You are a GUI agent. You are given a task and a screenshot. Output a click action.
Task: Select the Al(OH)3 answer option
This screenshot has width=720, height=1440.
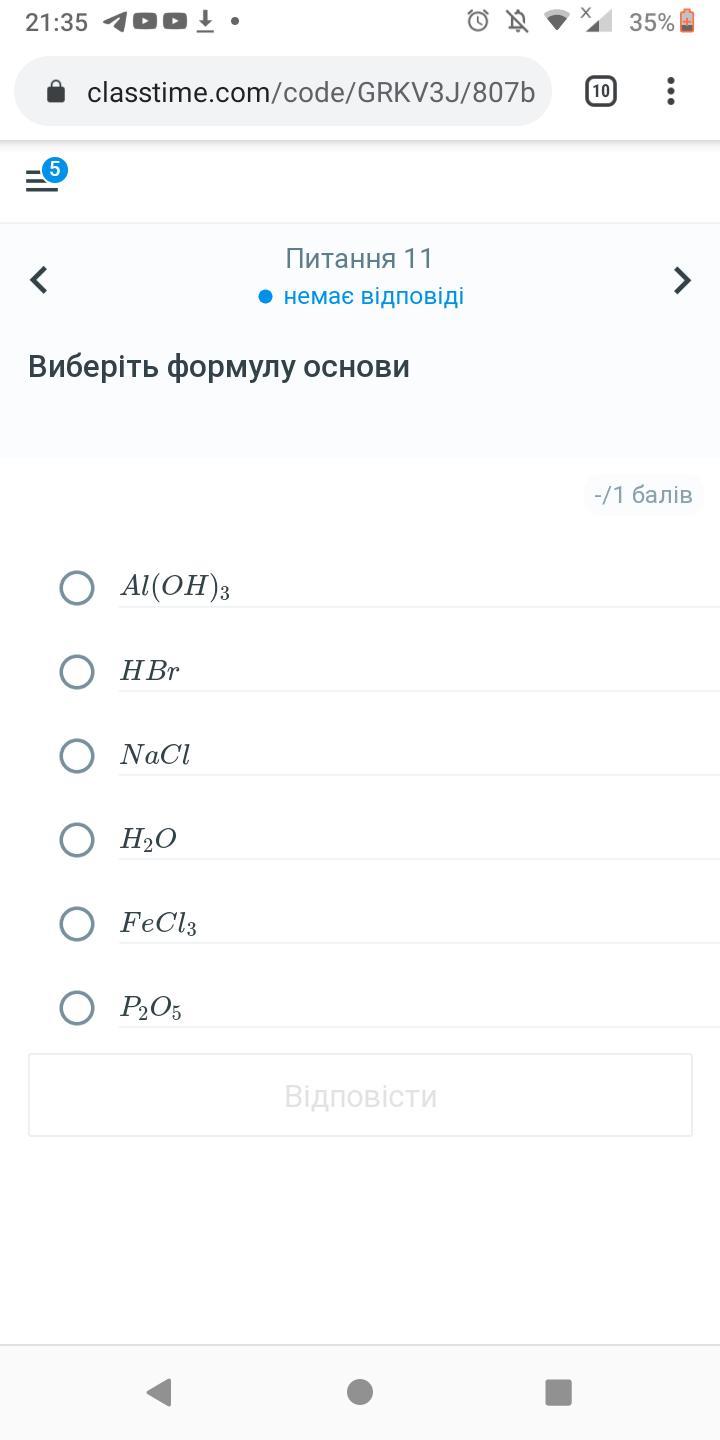[x=77, y=587]
